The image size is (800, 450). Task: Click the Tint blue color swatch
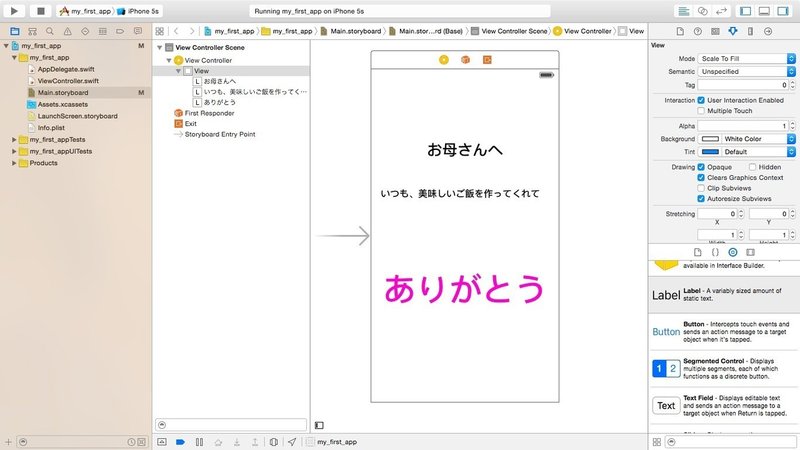point(710,152)
